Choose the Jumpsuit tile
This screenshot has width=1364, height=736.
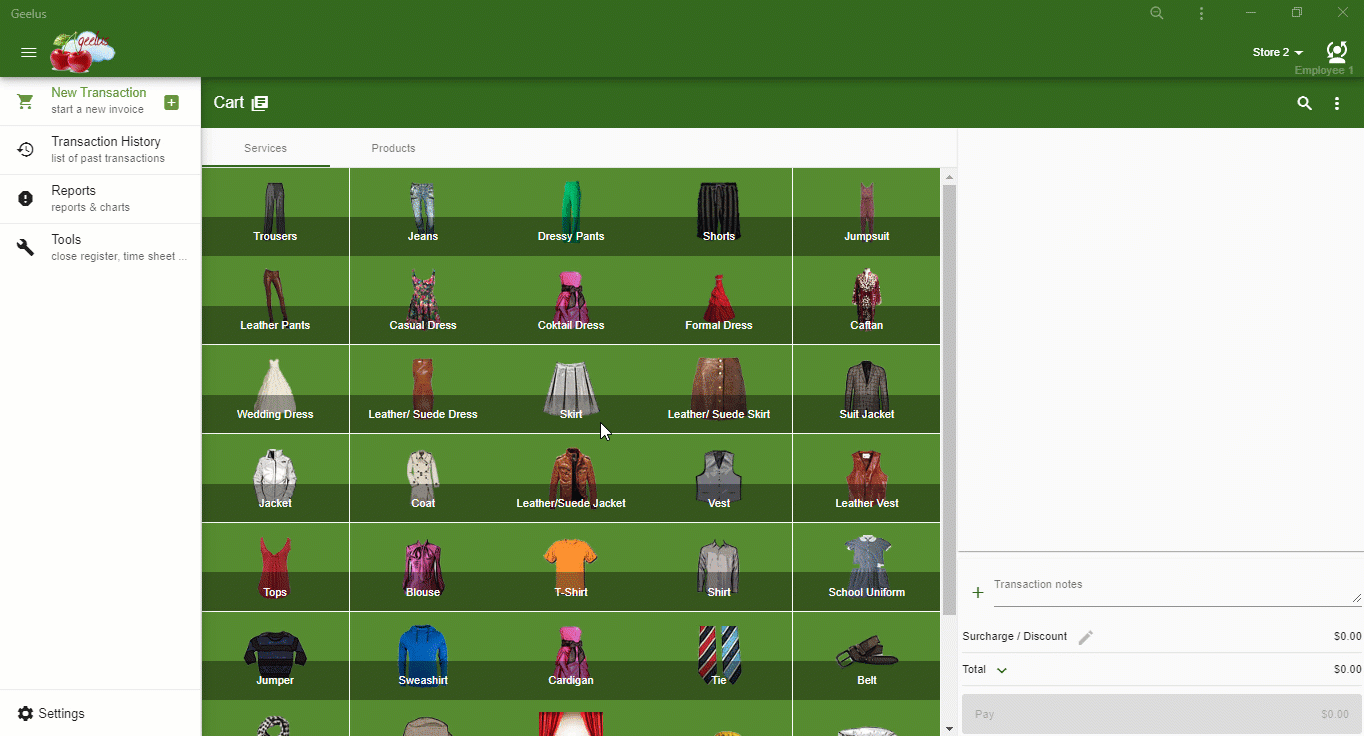[x=867, y=212]
